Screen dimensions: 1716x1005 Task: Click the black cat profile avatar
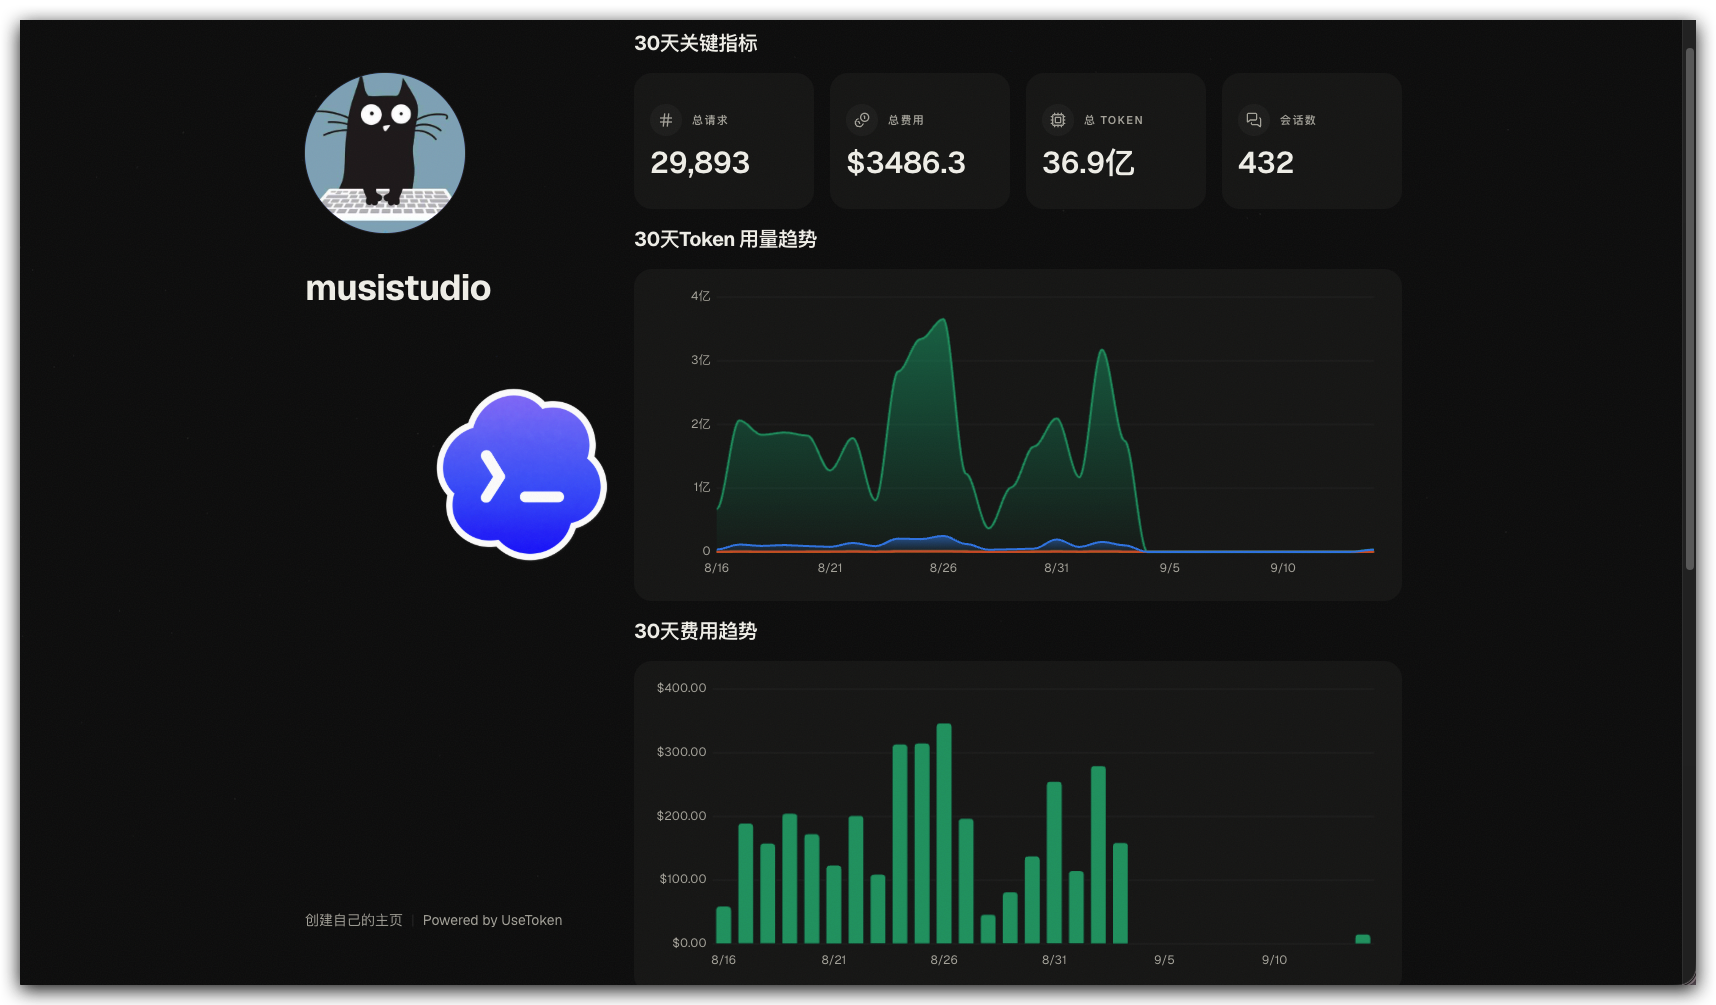[385, 153]
